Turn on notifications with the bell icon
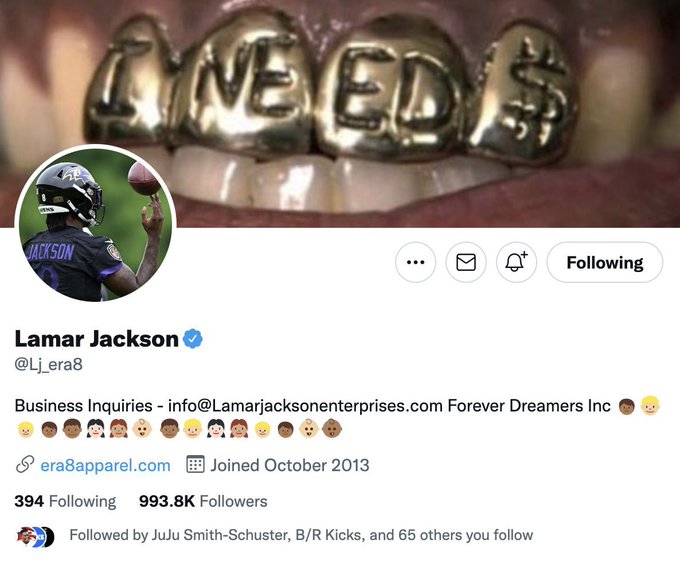 516,262
